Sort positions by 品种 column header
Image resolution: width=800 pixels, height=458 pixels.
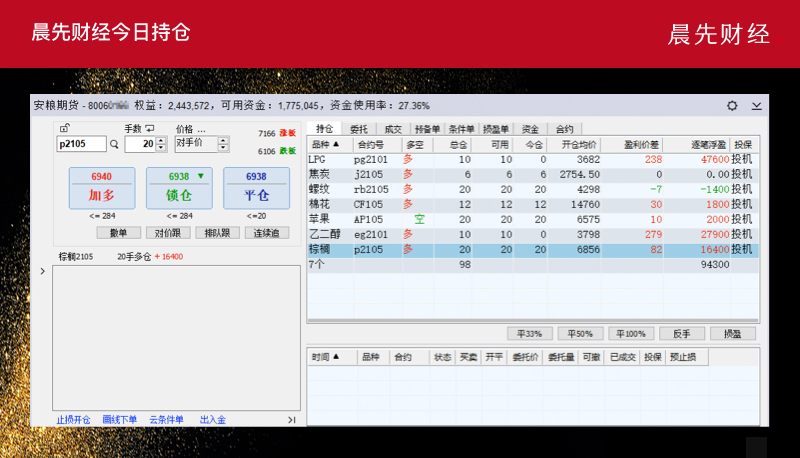(326, 145)
